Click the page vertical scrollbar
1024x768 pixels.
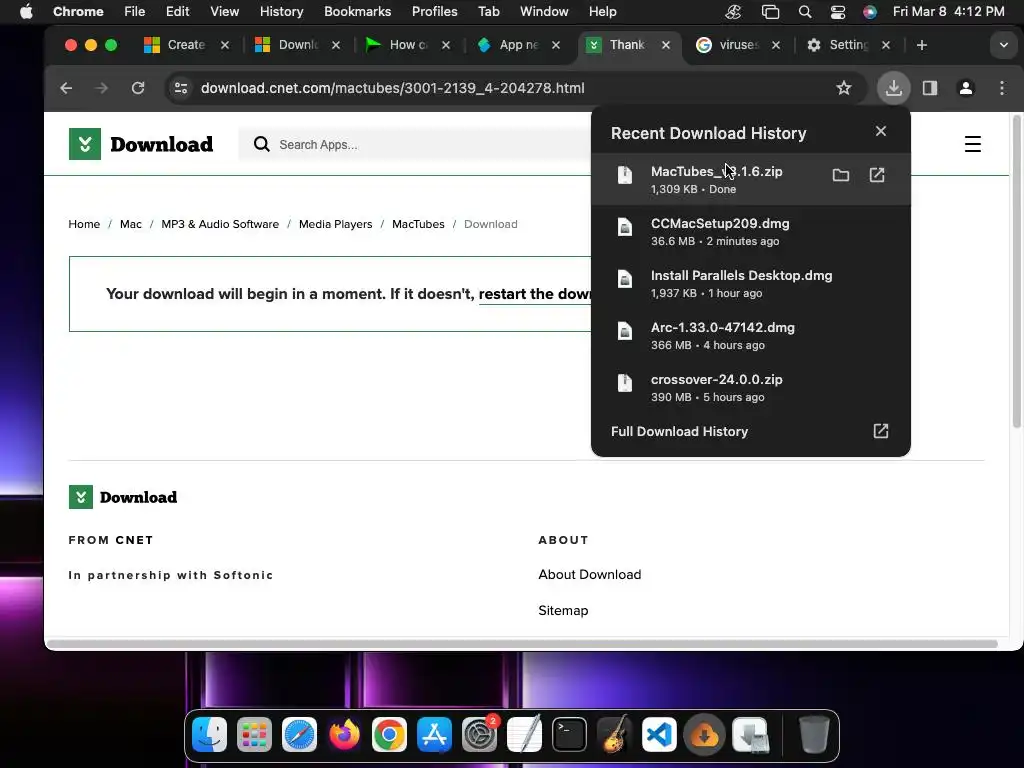(1016, 274)
